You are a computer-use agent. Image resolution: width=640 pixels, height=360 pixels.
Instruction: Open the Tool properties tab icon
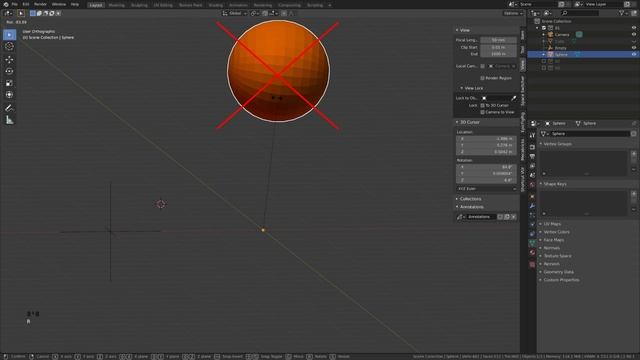[532, 136]
